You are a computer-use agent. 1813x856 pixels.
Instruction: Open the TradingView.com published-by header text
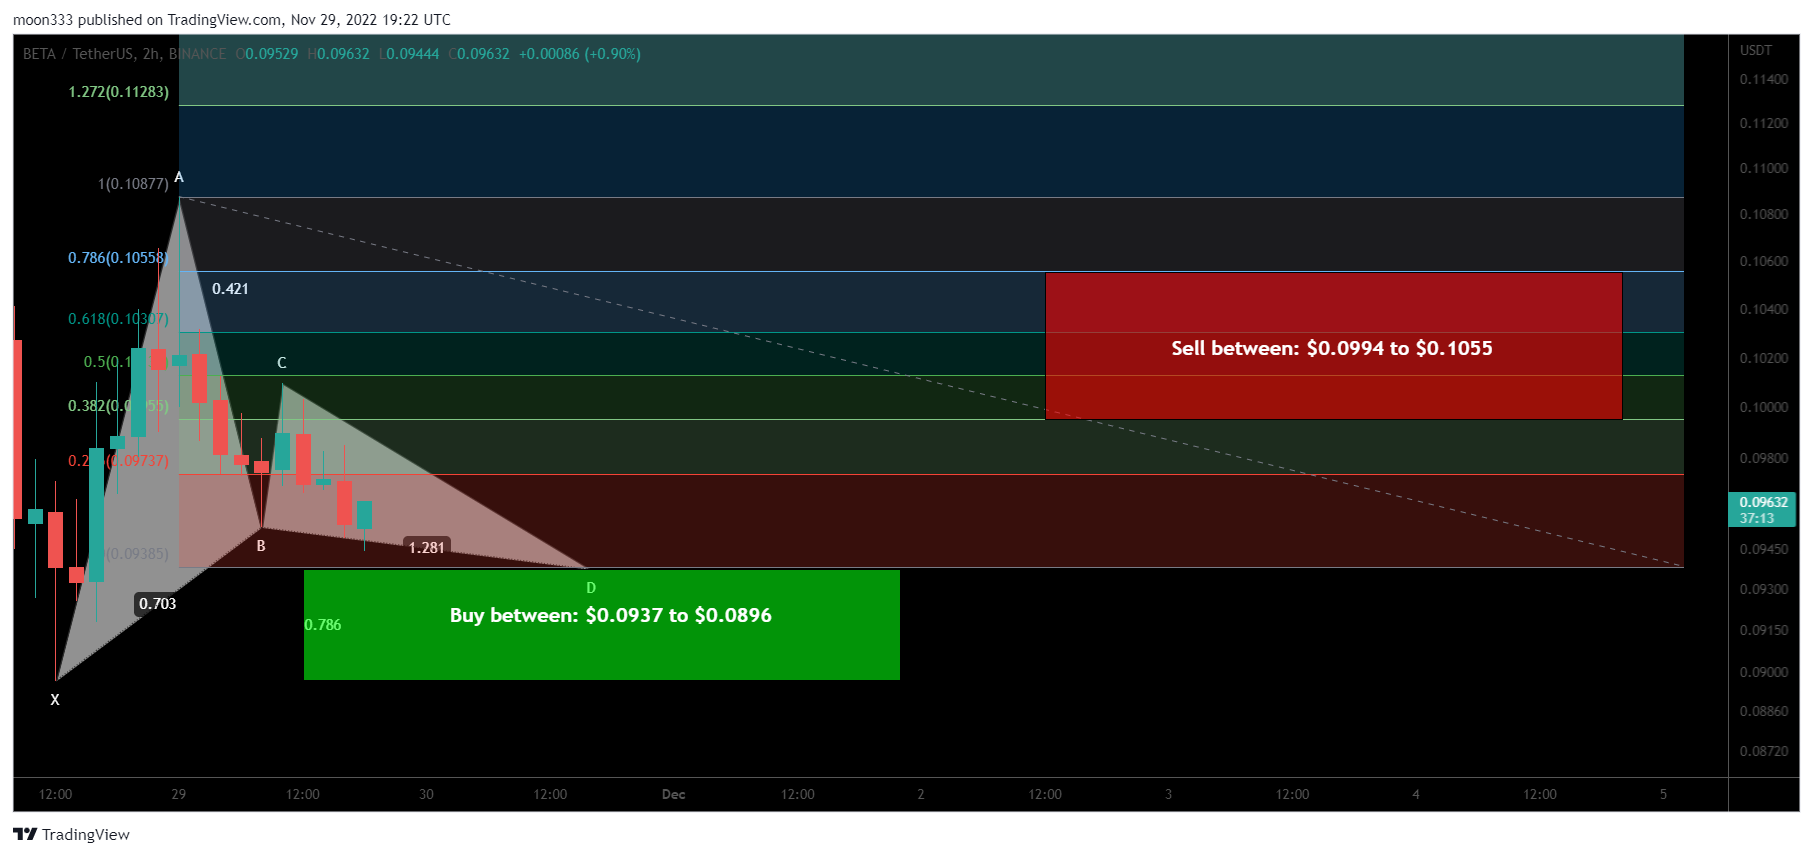(232, 19)
